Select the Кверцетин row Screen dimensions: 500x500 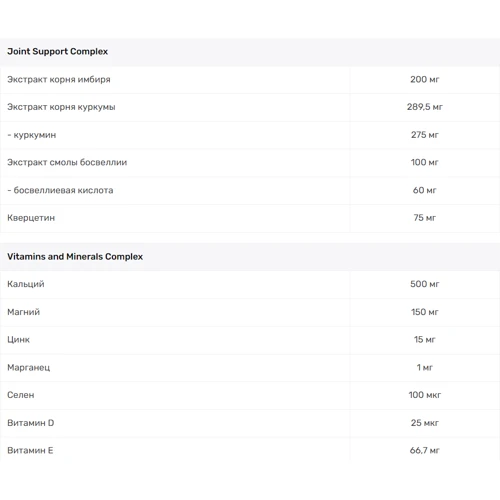click(x=250, y=218)
